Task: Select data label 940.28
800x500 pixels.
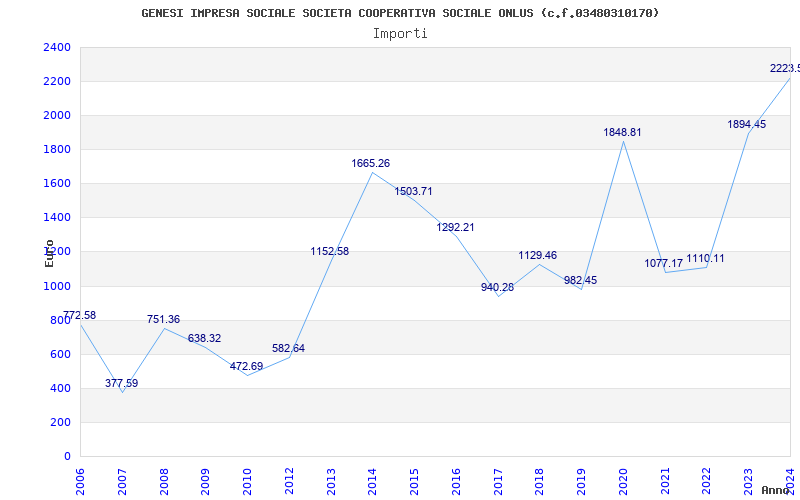Action: click(x=497, y=288)
